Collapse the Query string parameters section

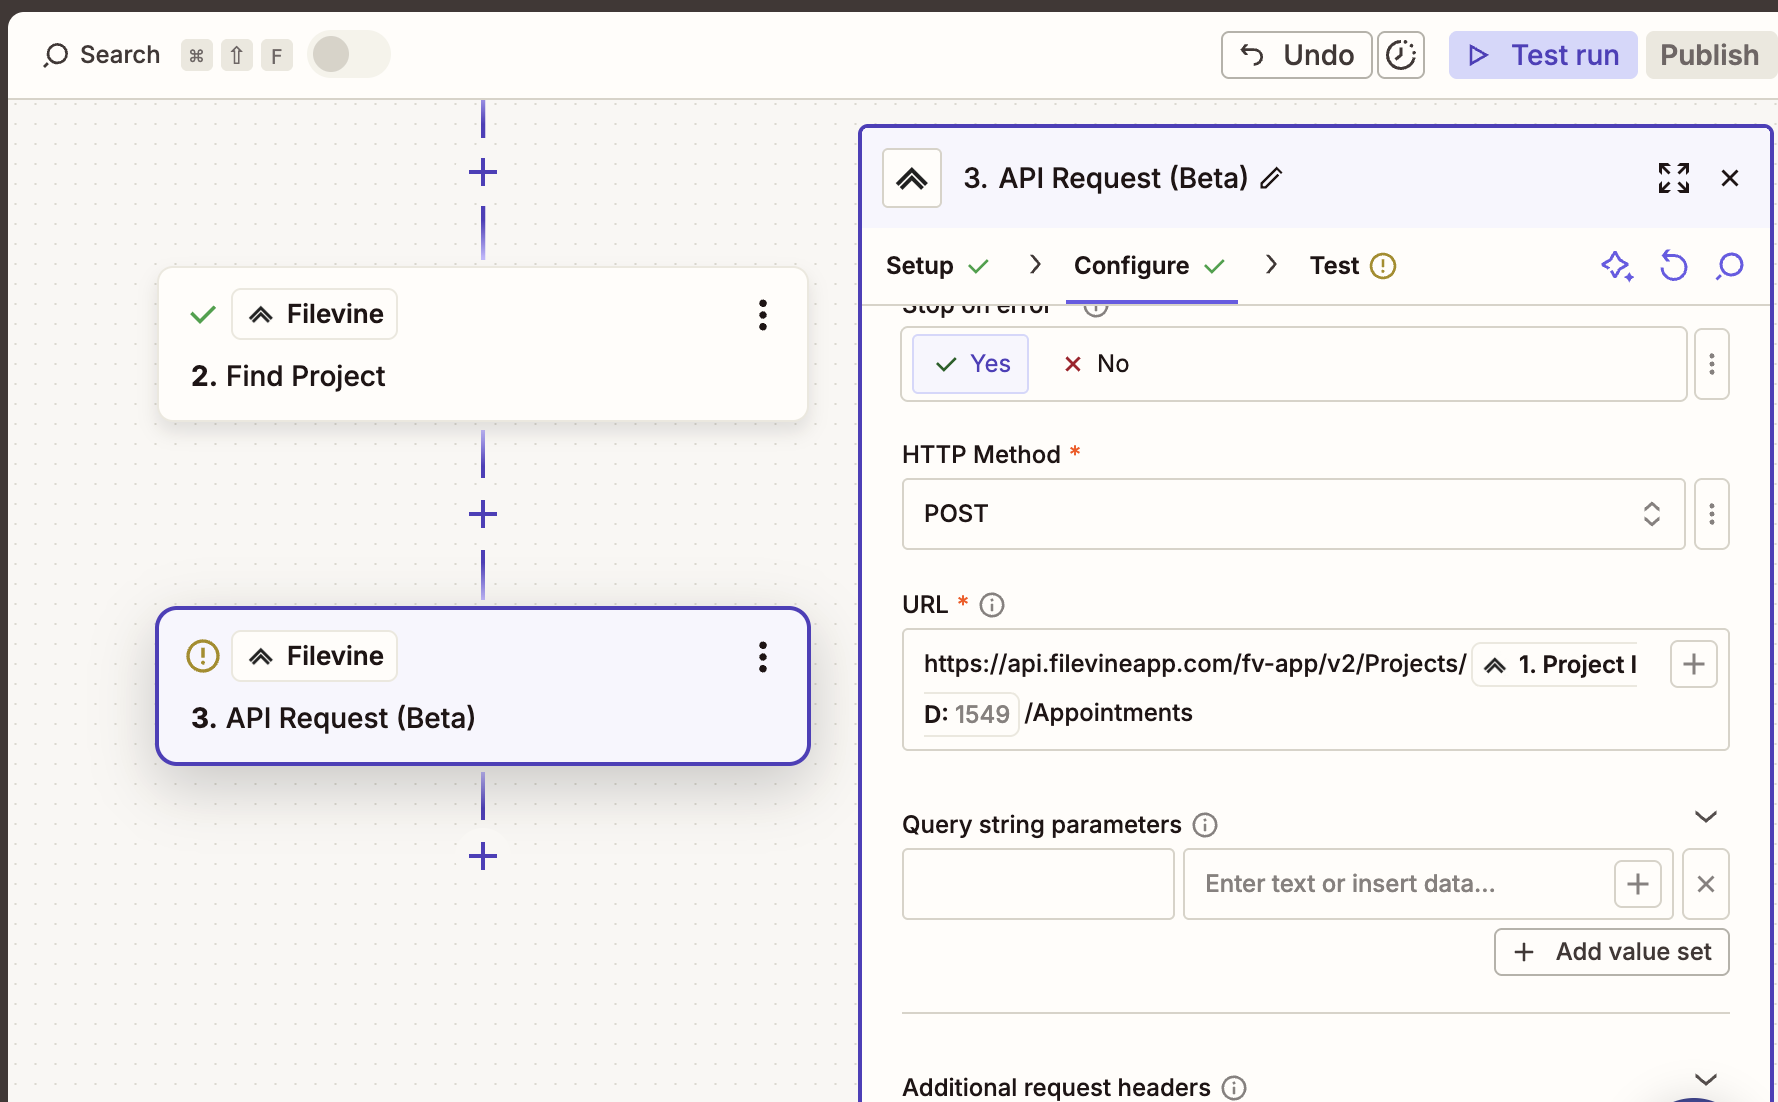coord(1705,817)
